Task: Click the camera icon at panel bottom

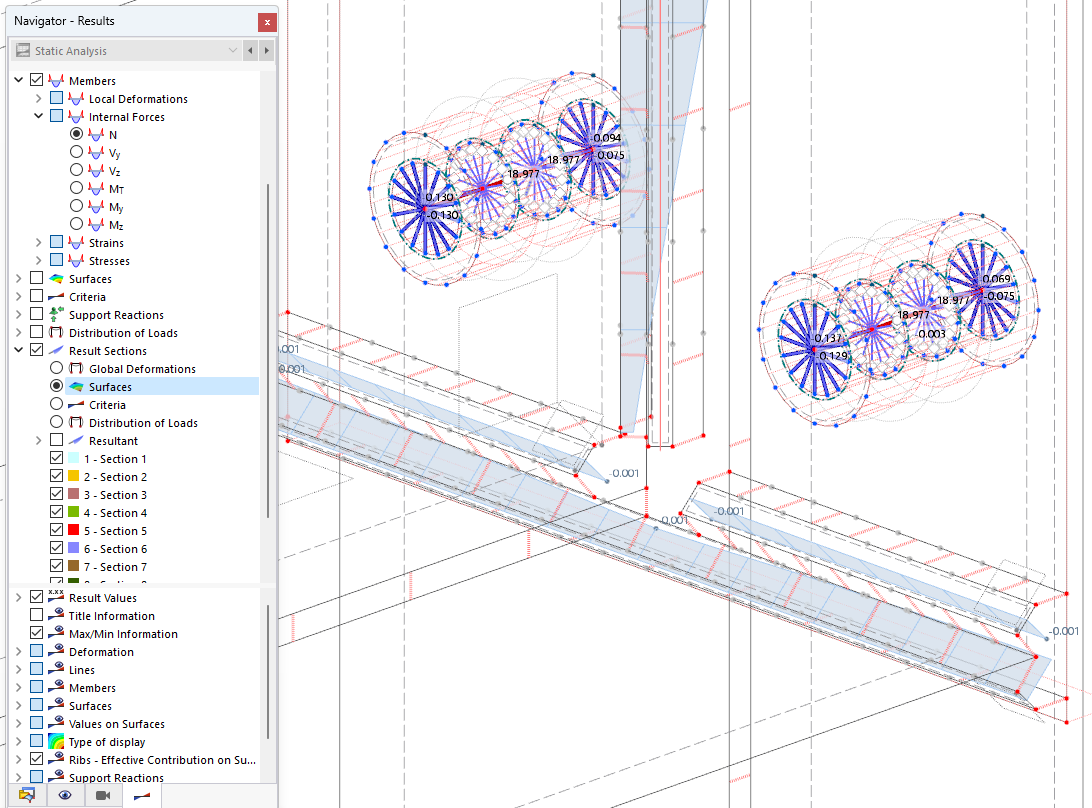Action: (x=103, y=793)
